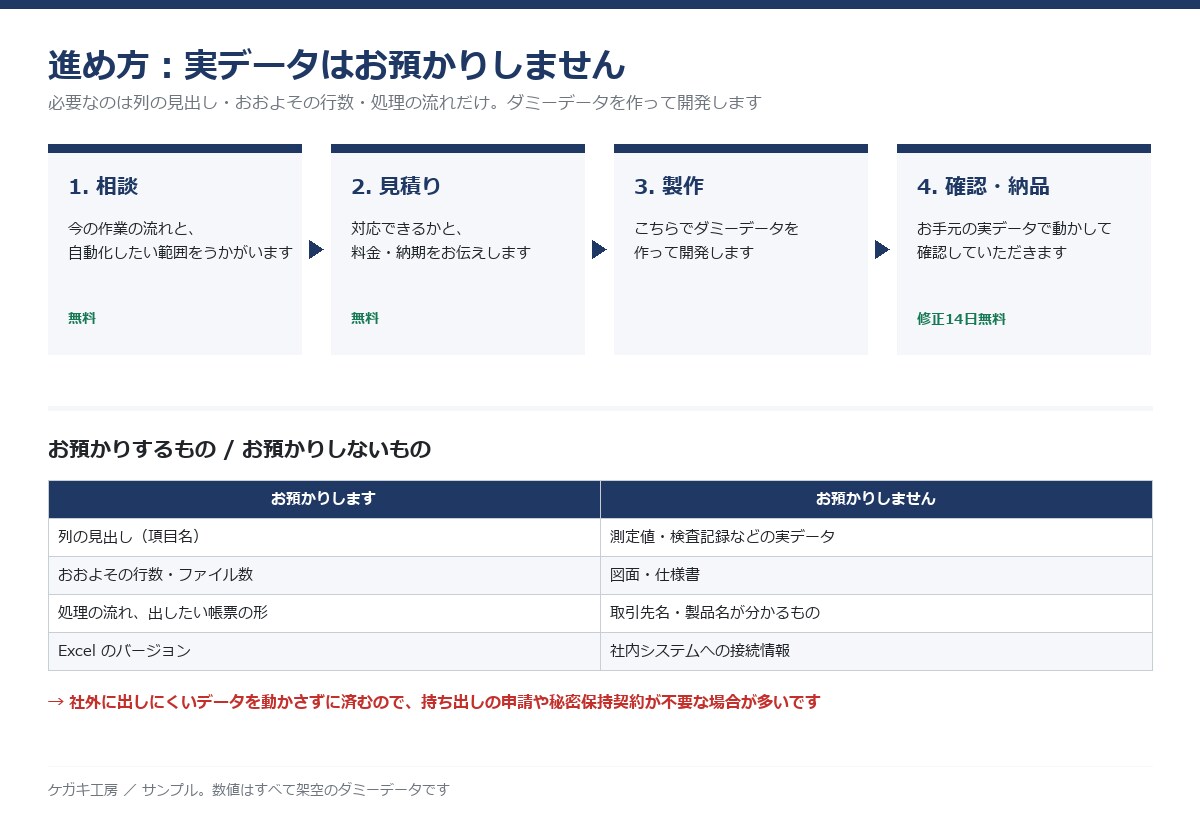
Task: Click the step heading 4. 確認・納品
Action: coord(983,186)
